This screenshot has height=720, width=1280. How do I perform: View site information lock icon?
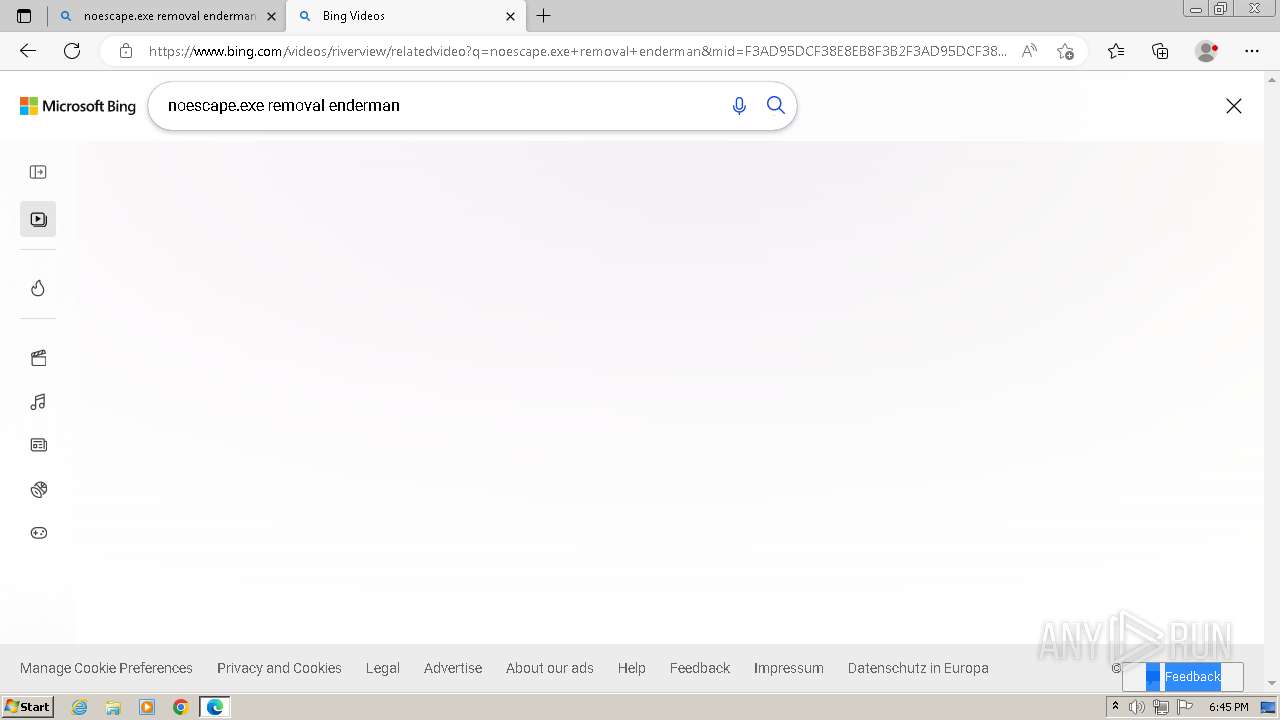pos(126,51)
